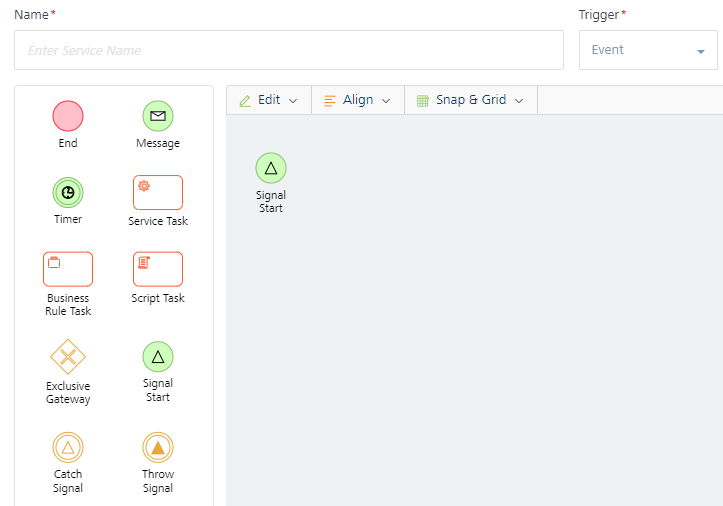Pick the Message event icon
This screenshot has height=506, width=723.
(x=158, y=116)
